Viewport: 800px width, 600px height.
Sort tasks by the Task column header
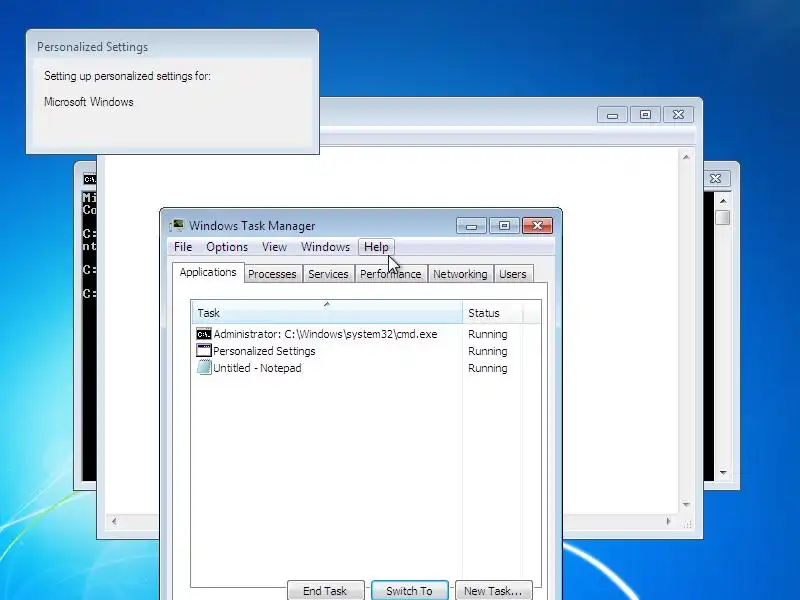pos(327,313)
